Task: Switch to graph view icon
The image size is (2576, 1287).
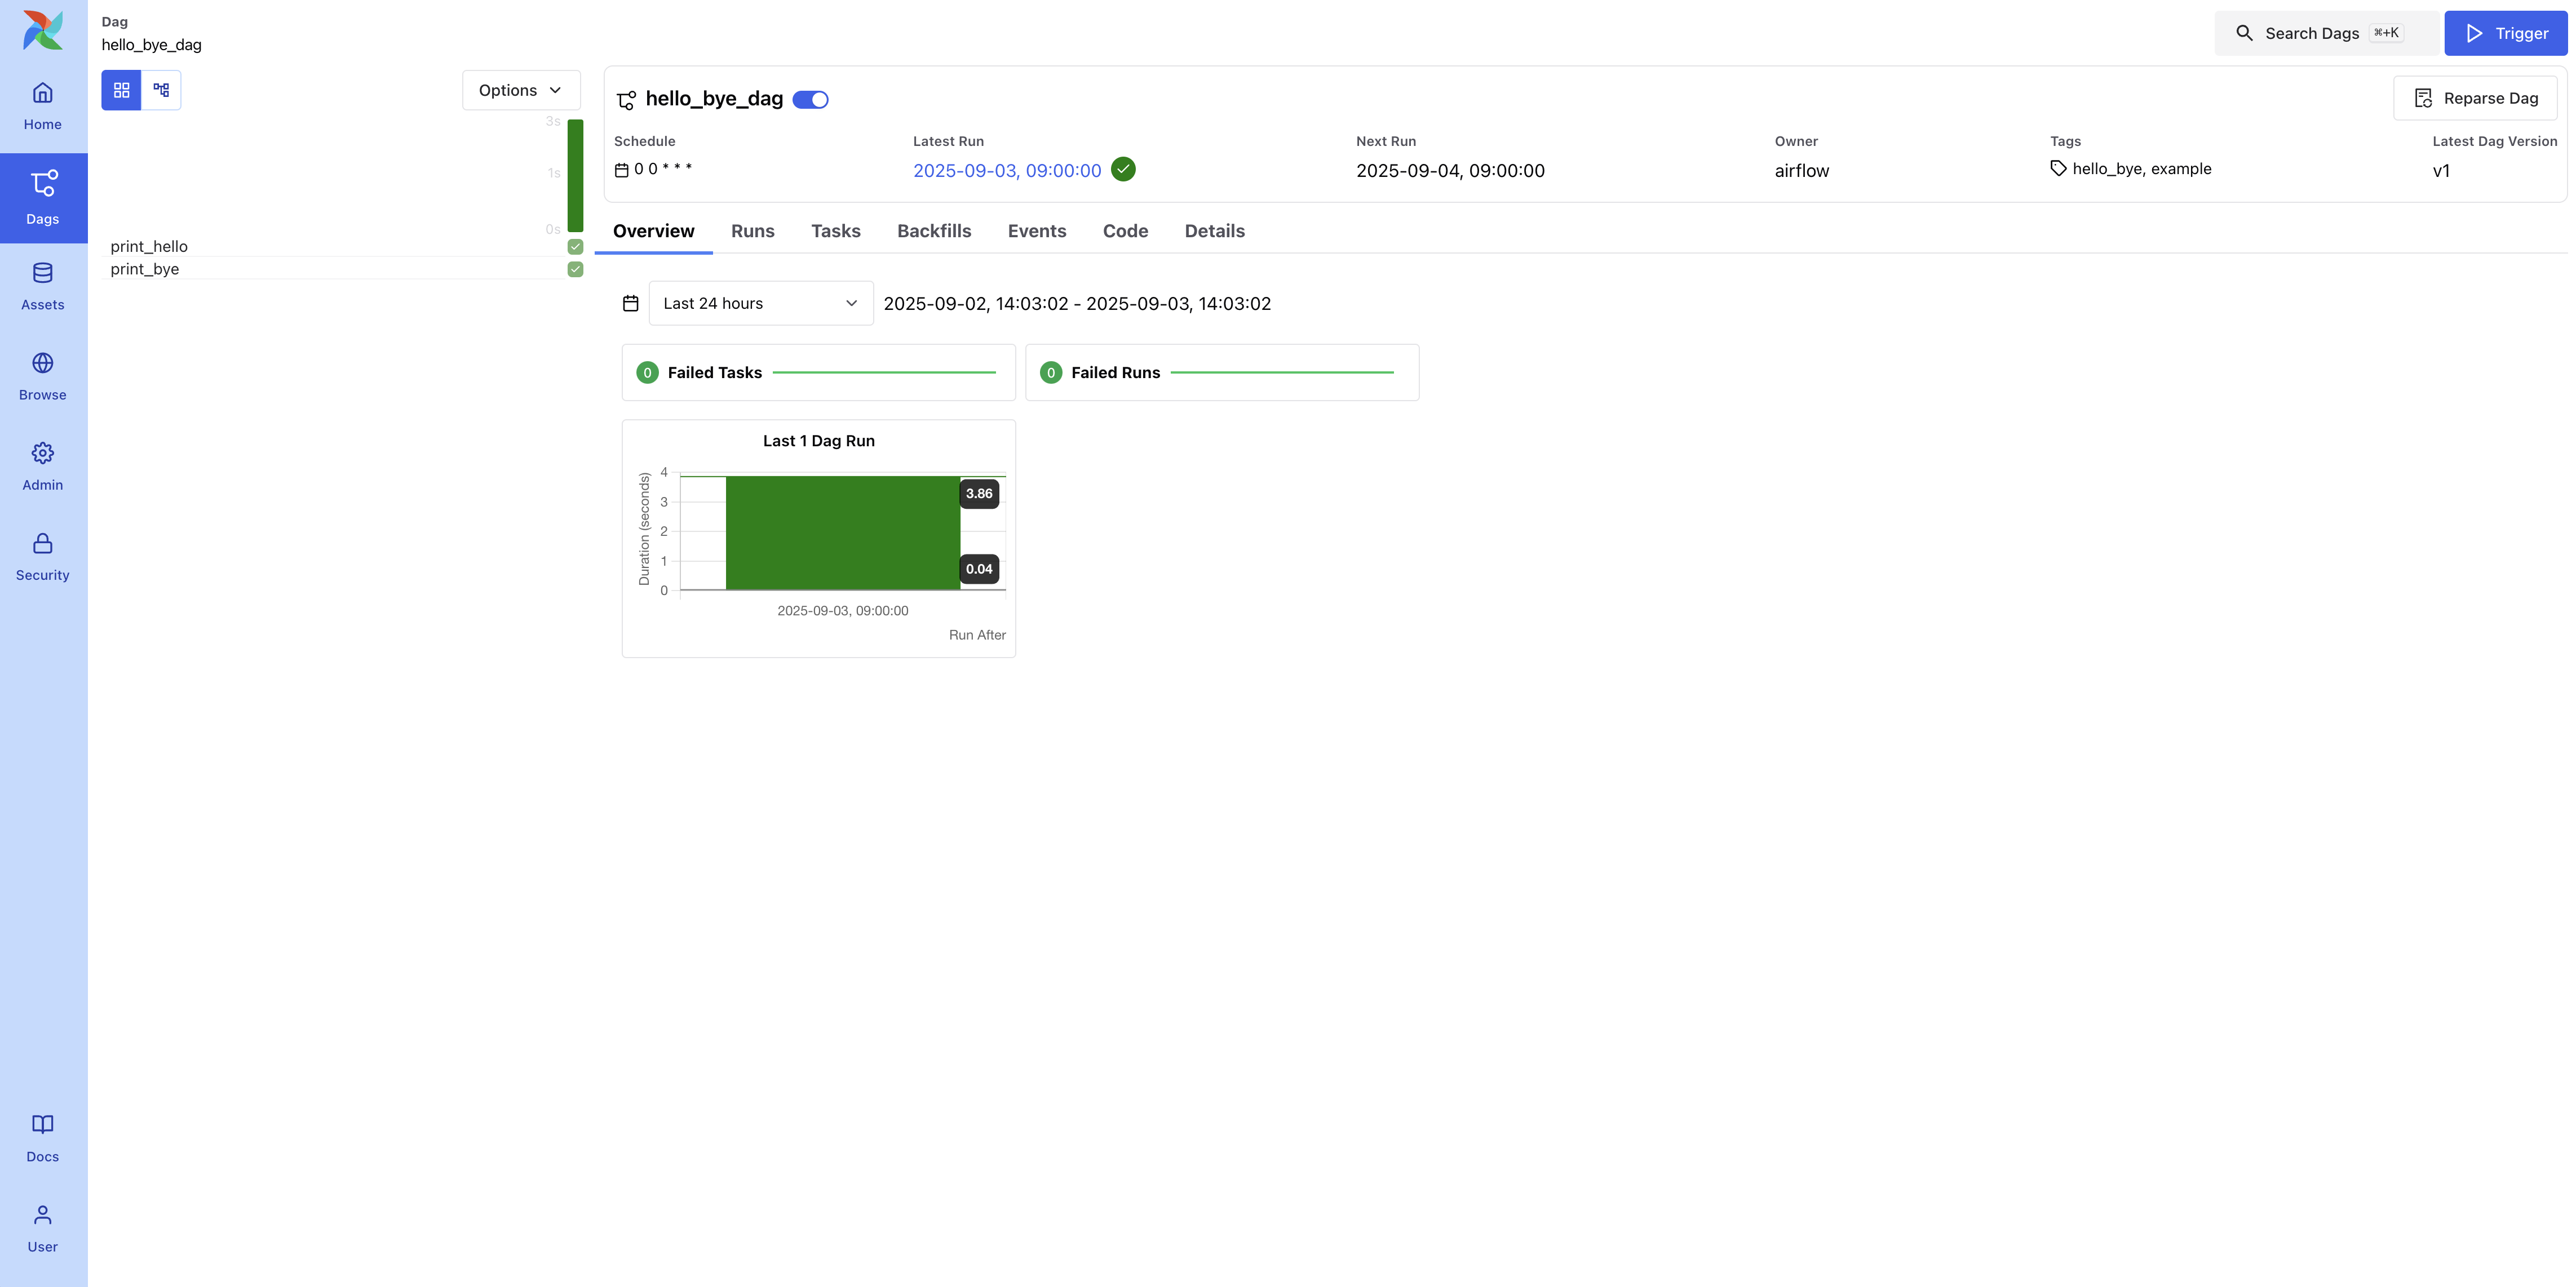Action: (161, 90)
